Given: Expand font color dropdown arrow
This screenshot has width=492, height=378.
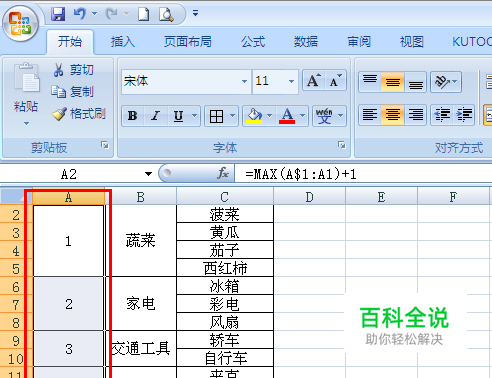Looking at the screenshot, I should [302, 116].
